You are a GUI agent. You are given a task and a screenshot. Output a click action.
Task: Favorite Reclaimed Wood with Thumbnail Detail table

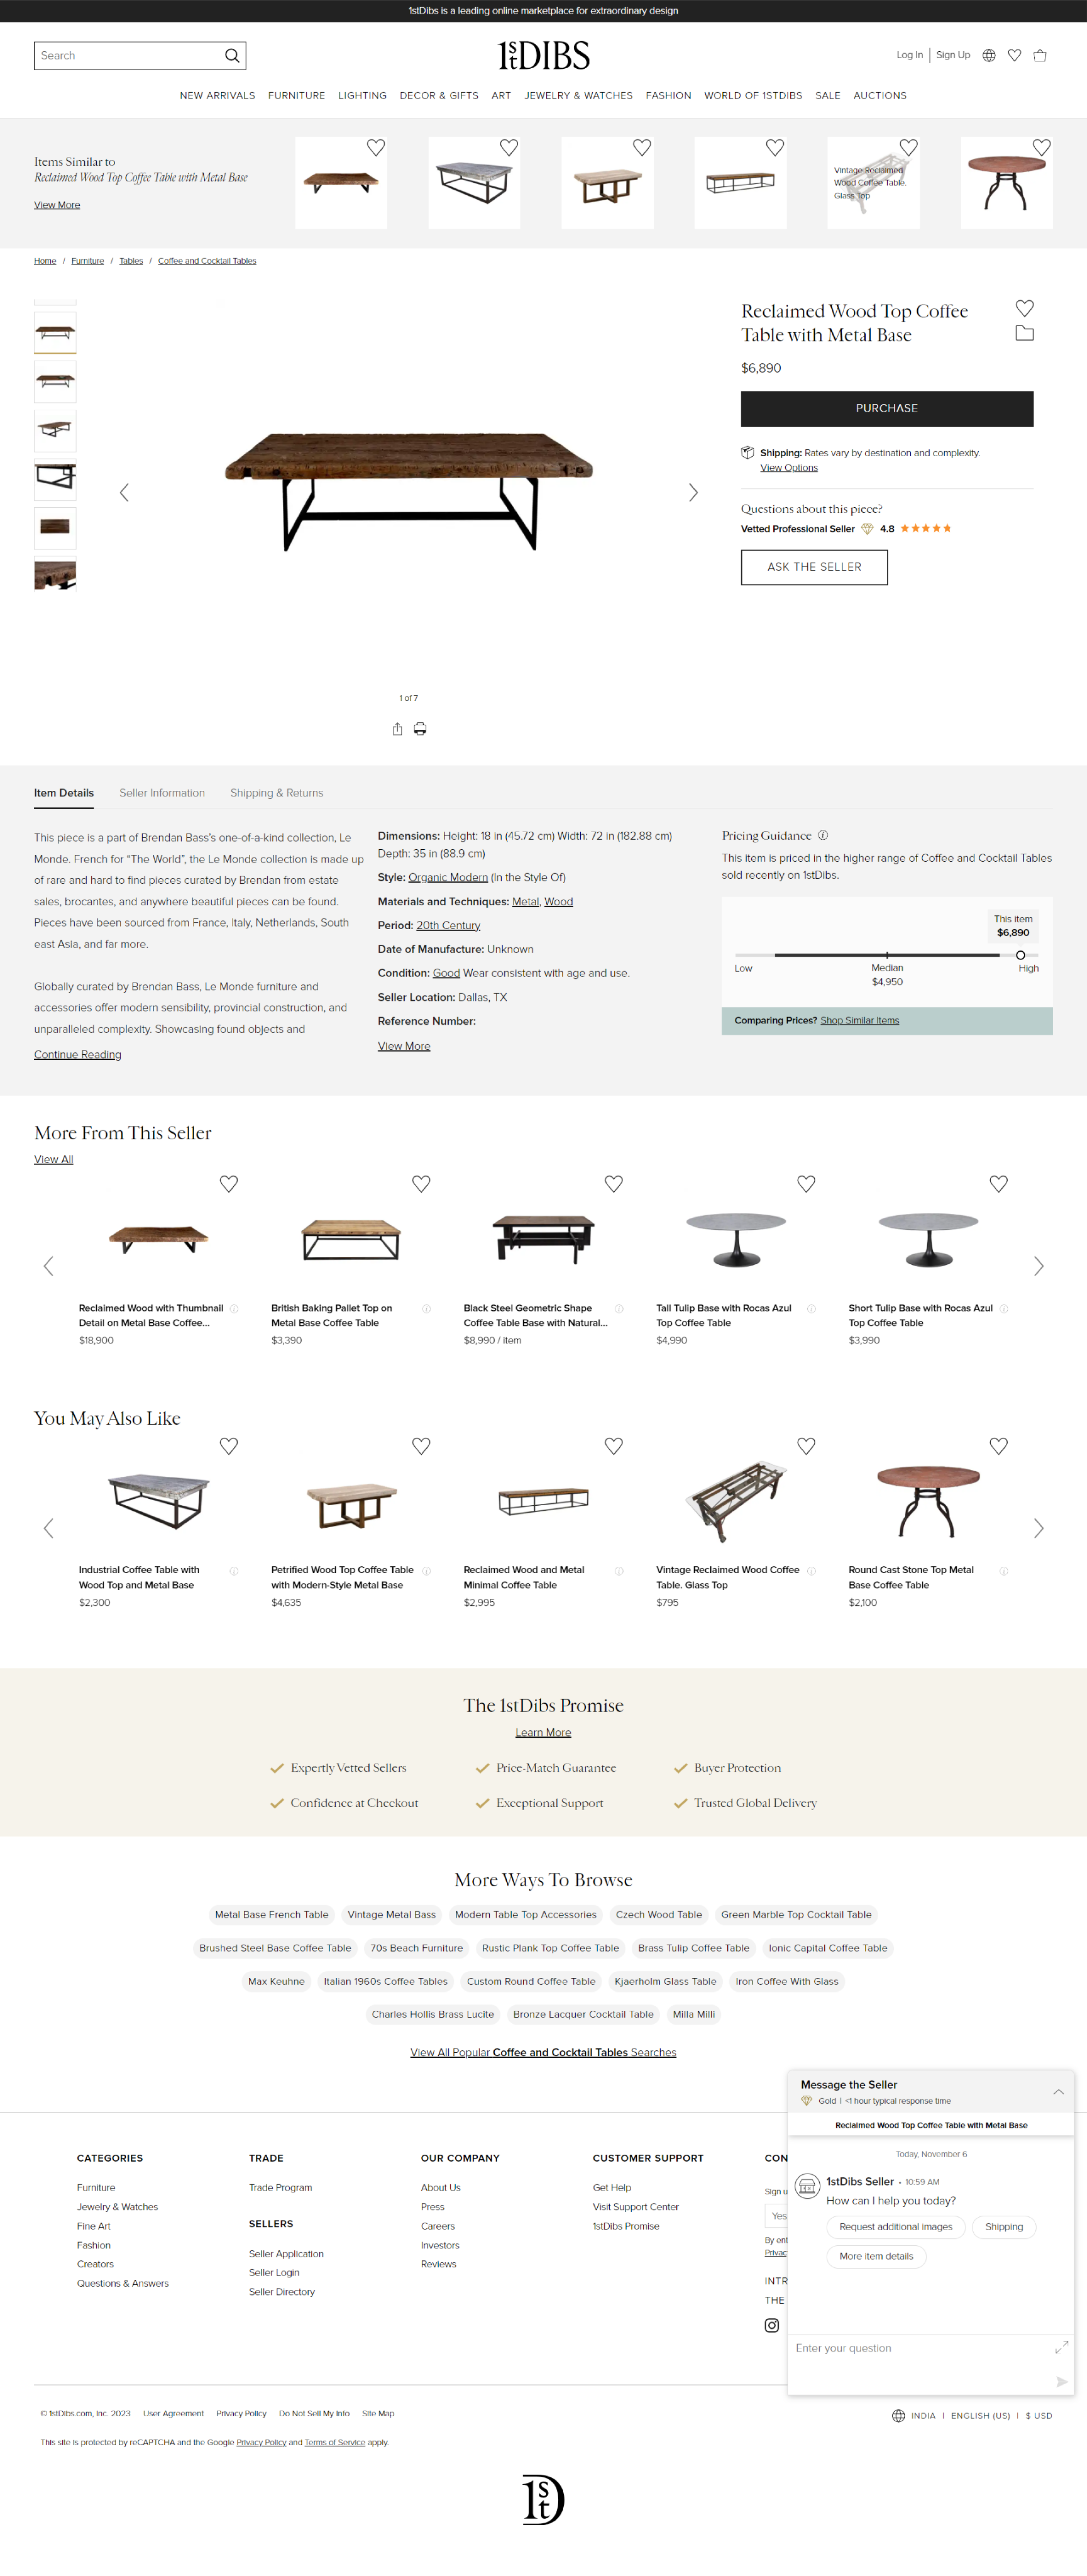(x=229, y=1184)
